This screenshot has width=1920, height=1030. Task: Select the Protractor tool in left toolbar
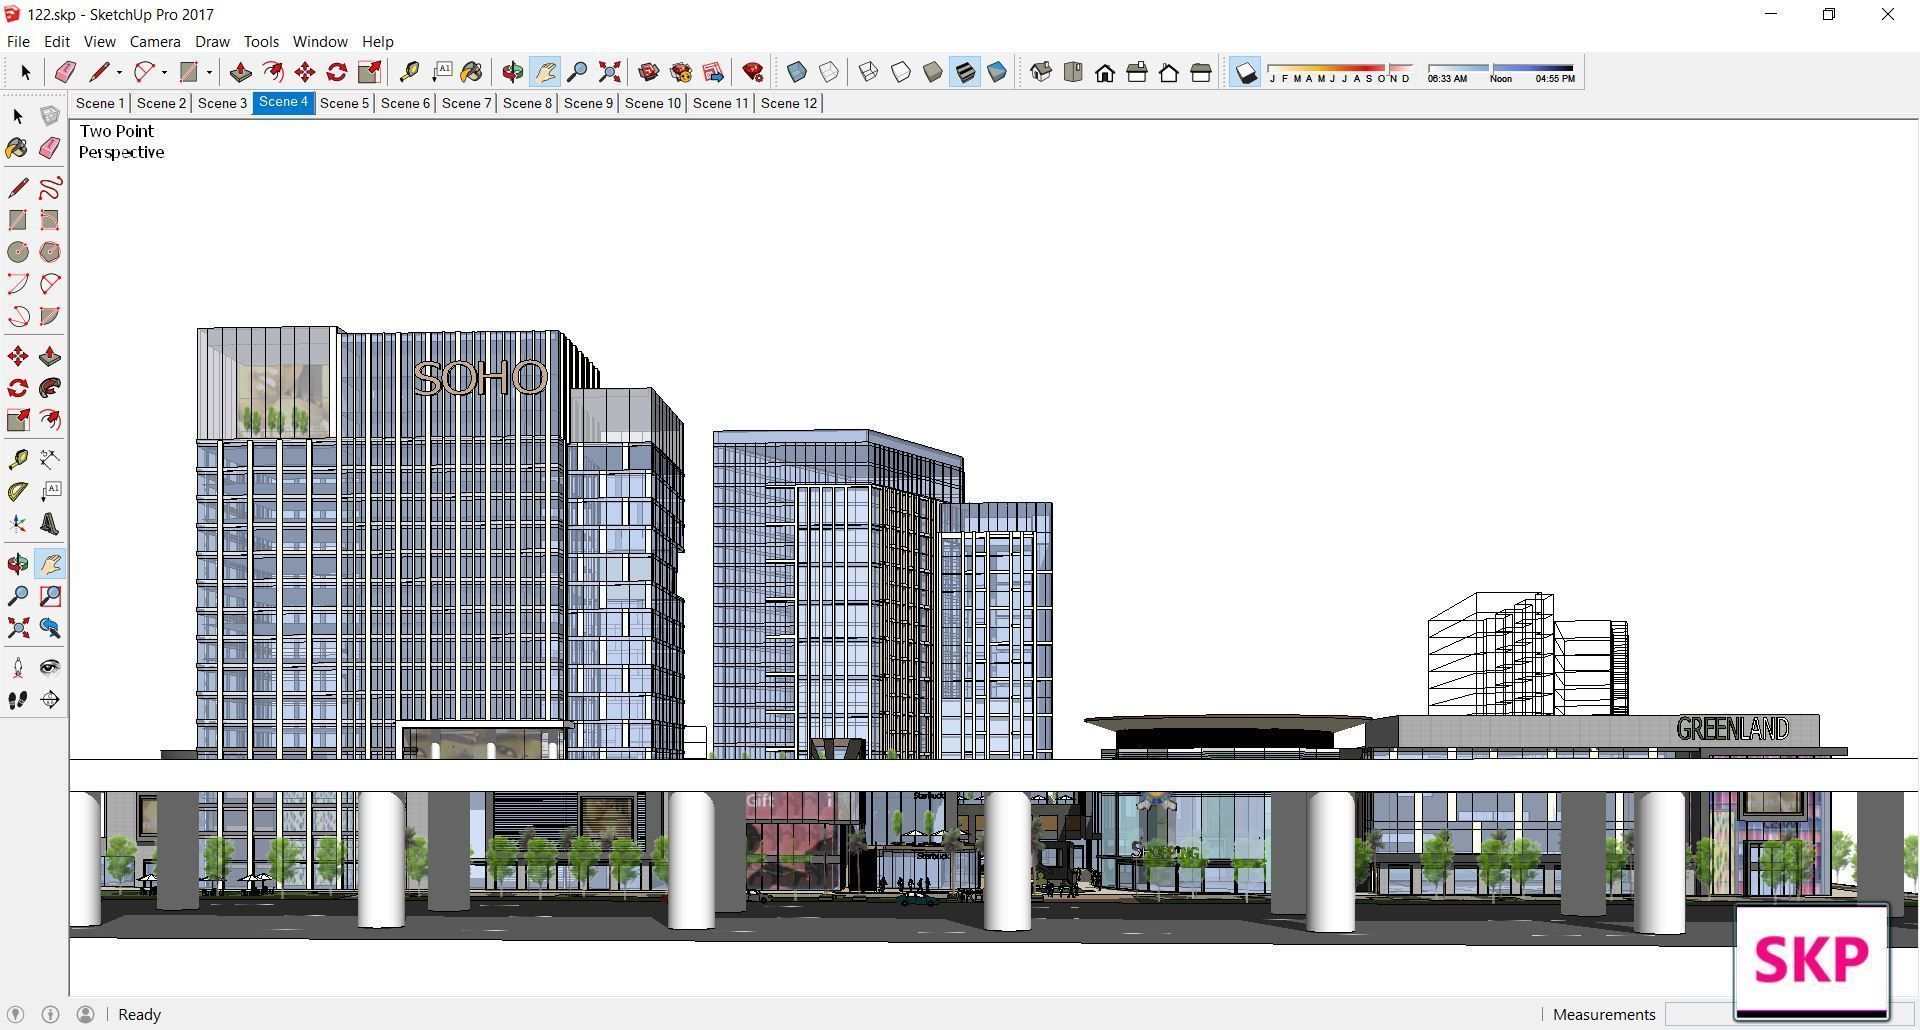18,492
